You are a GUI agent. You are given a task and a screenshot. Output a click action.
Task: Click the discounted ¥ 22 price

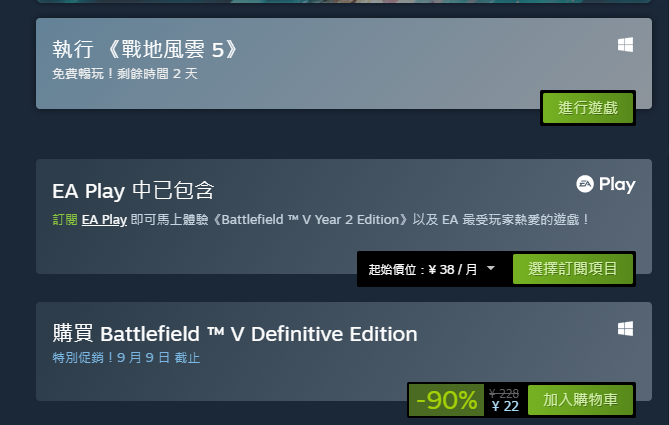[x=505, y=406]
